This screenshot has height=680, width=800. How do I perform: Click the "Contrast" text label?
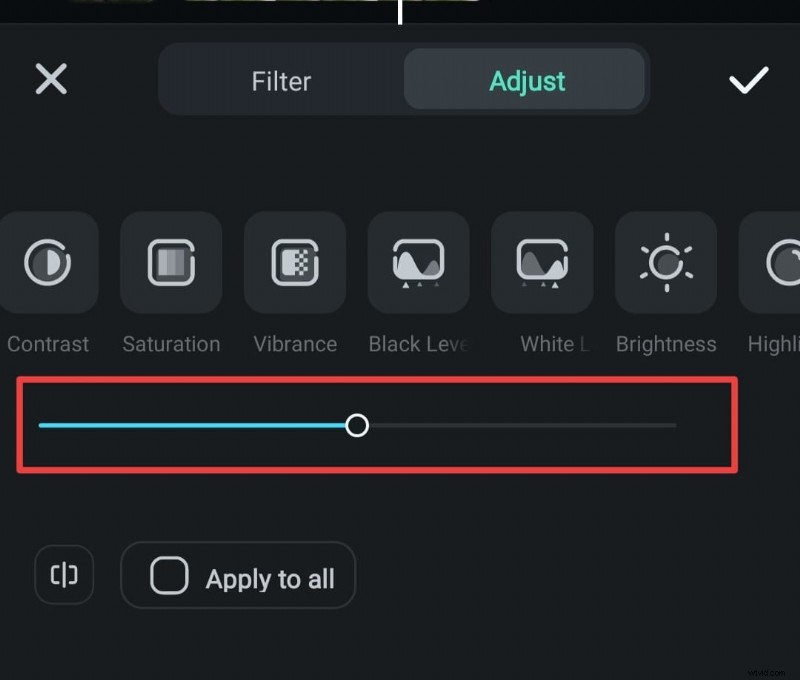pyautogui.click(x=48, y=344)
